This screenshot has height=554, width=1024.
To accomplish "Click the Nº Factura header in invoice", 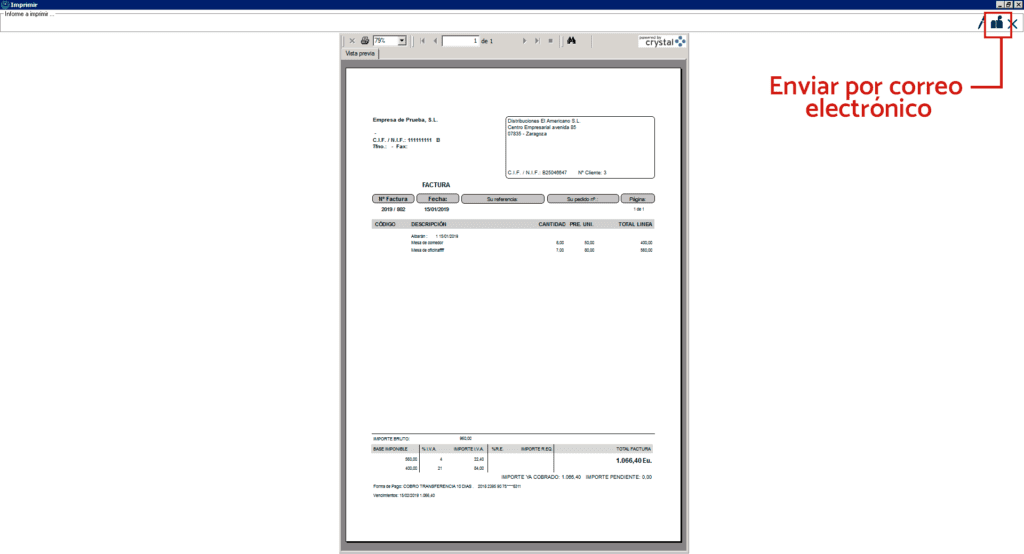I will click(x=393, y=199).
